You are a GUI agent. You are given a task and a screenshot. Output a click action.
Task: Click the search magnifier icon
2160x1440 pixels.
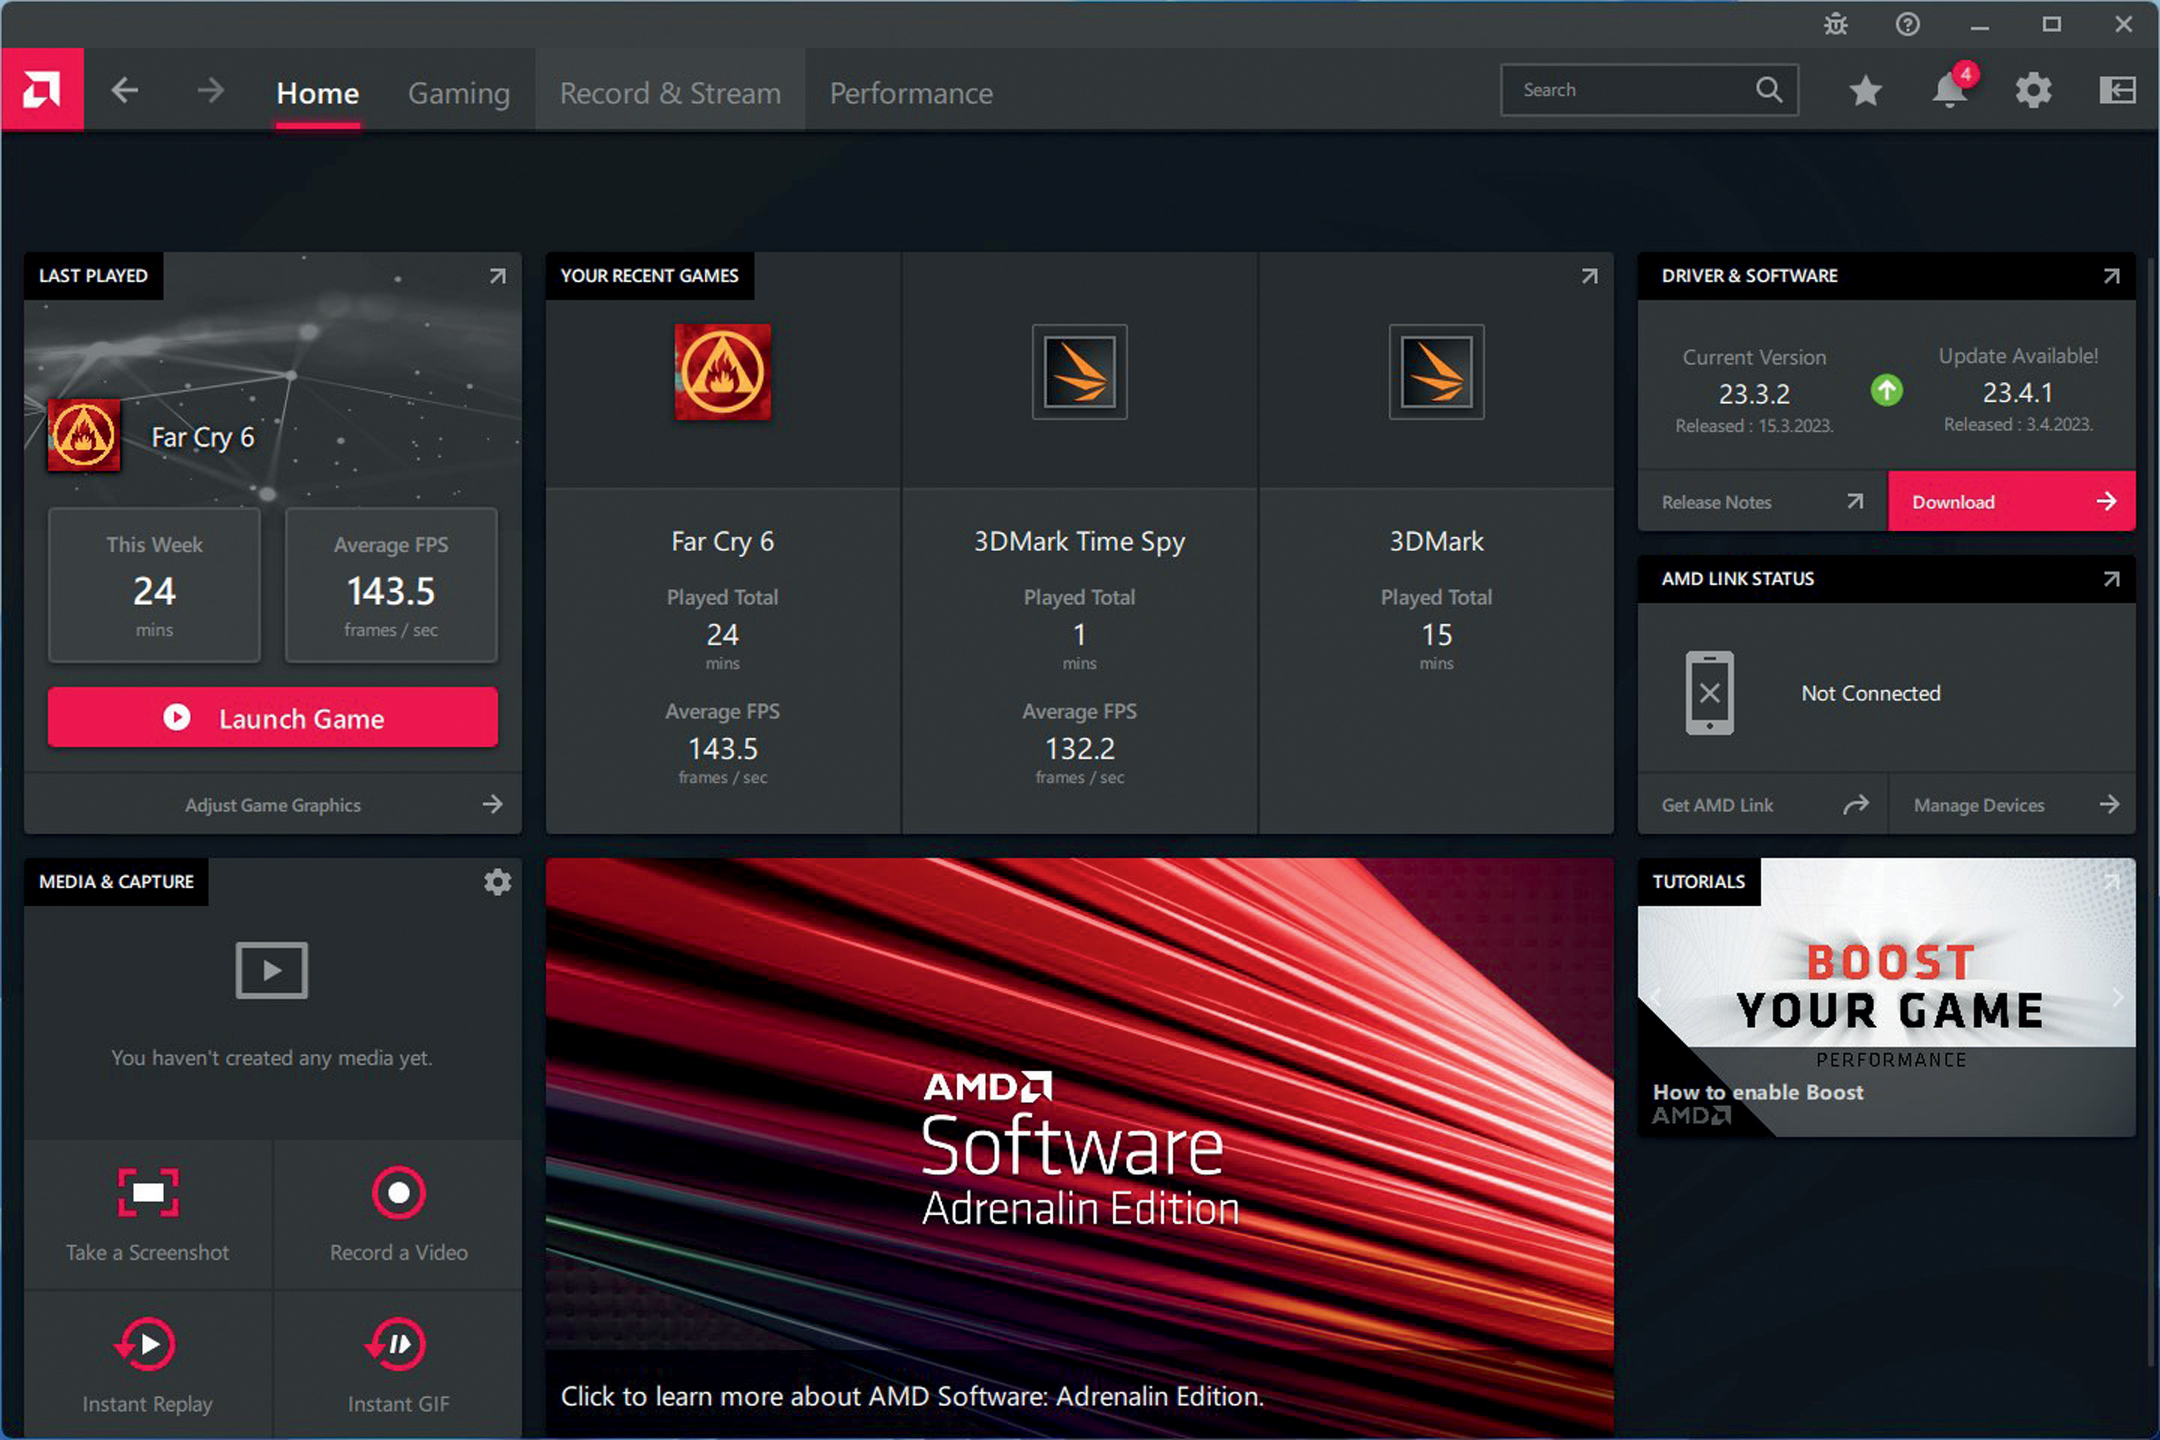click(1769, 90)
